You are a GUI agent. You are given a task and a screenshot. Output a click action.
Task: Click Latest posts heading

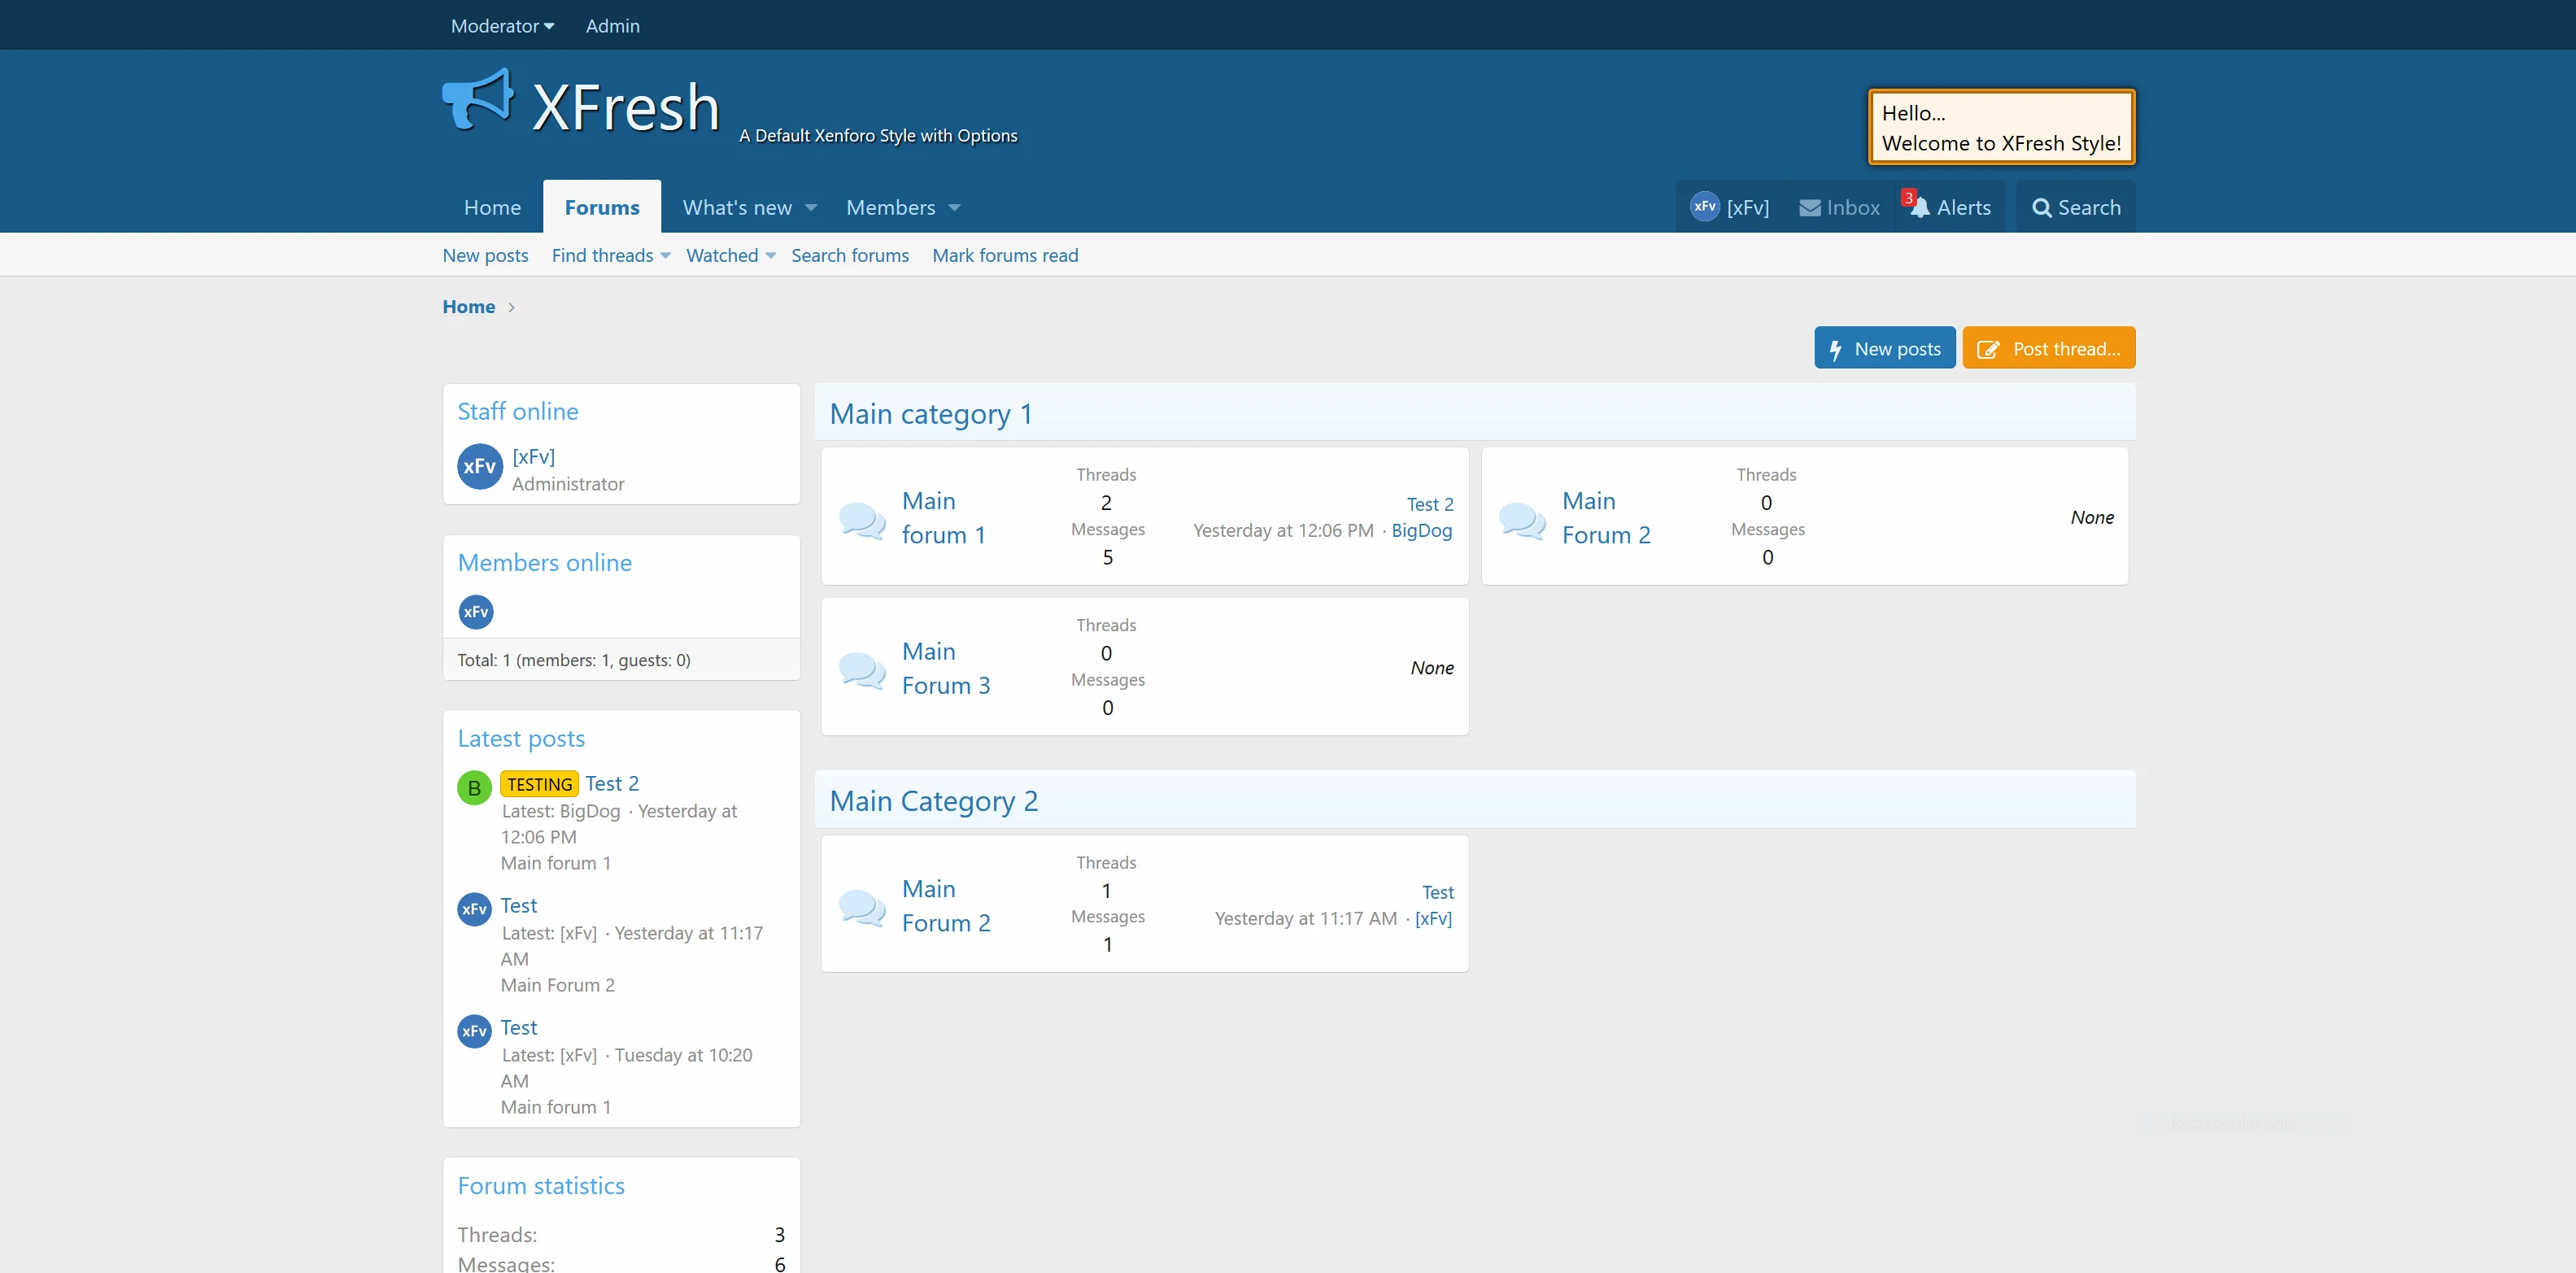521,738
